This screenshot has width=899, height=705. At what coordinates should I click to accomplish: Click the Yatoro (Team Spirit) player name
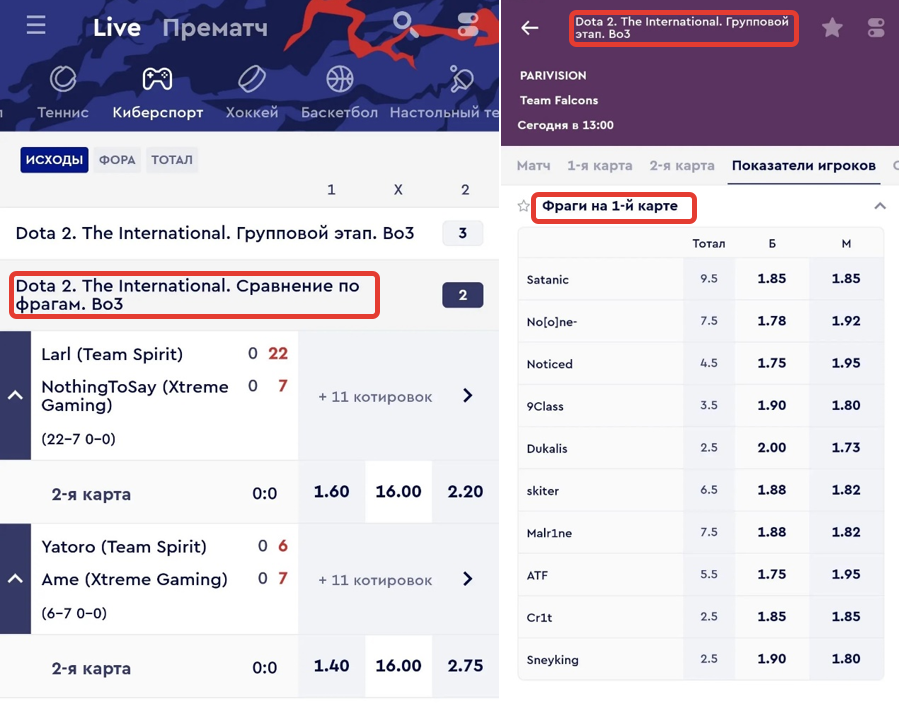pyautogui.click(x=124, y=547)
